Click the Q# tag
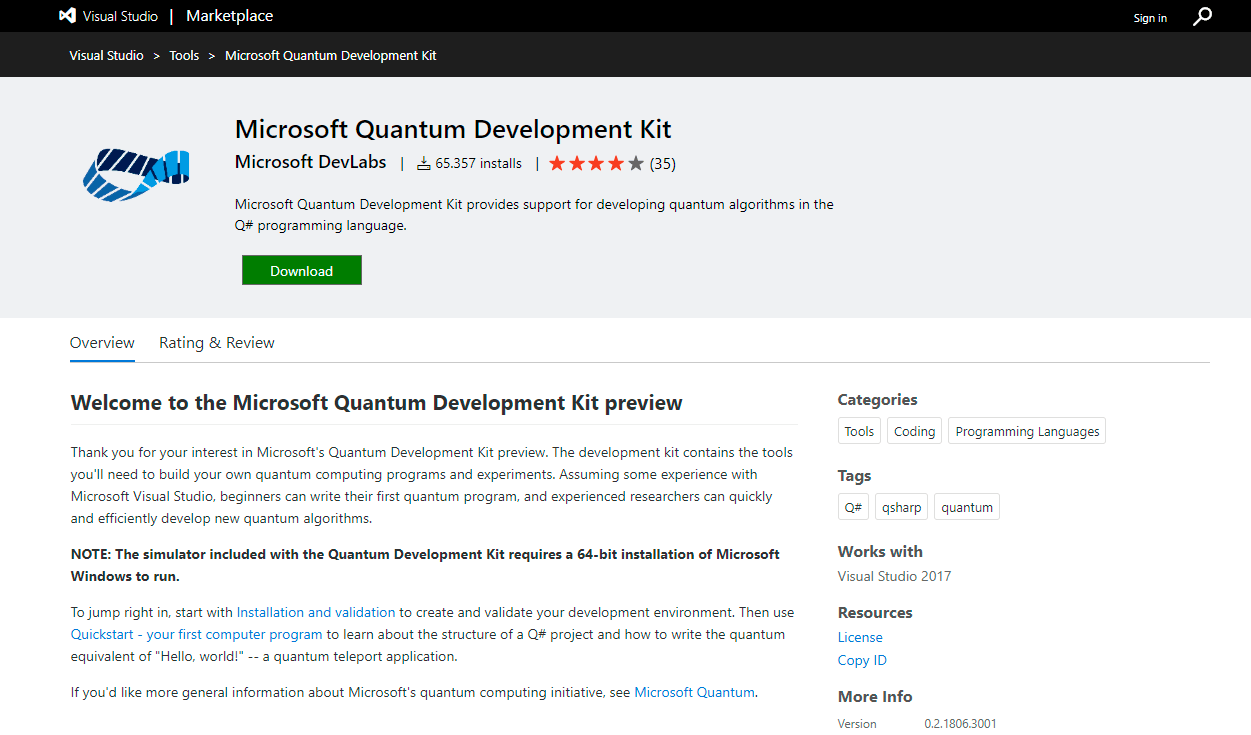This screenshot has height=735, width=1251. [x=853, y=507]
